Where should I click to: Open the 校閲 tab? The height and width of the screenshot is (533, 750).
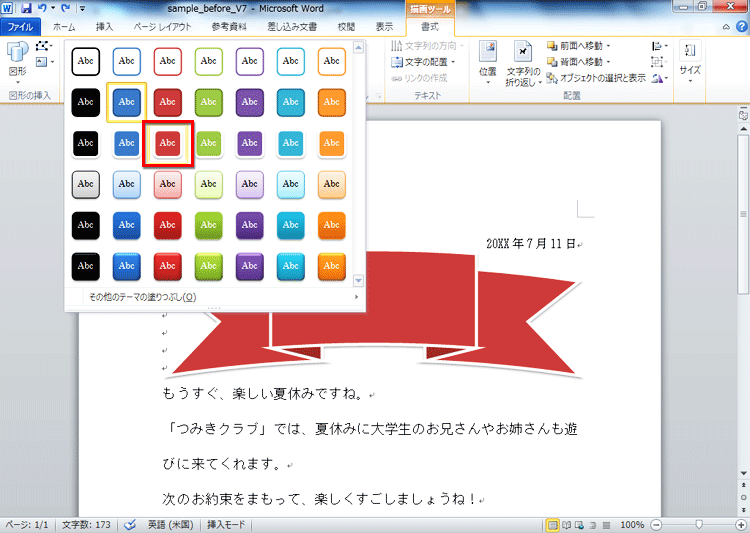346,27
